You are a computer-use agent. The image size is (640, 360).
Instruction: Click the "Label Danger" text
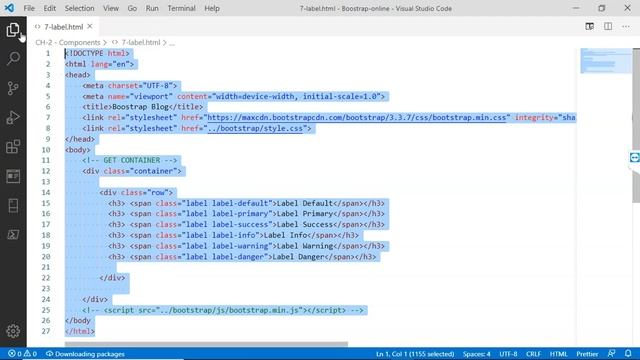298,257
